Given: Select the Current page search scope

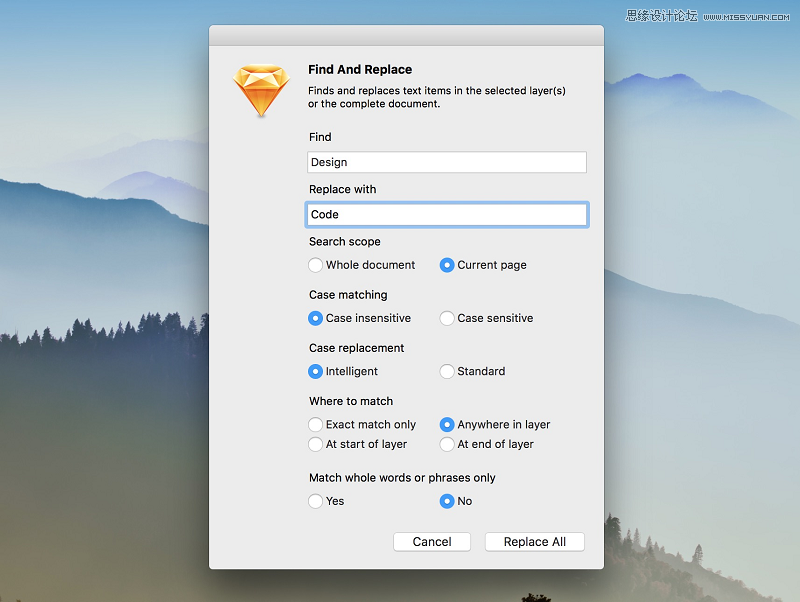Looking at the screenshot, I should coord(447,265).
